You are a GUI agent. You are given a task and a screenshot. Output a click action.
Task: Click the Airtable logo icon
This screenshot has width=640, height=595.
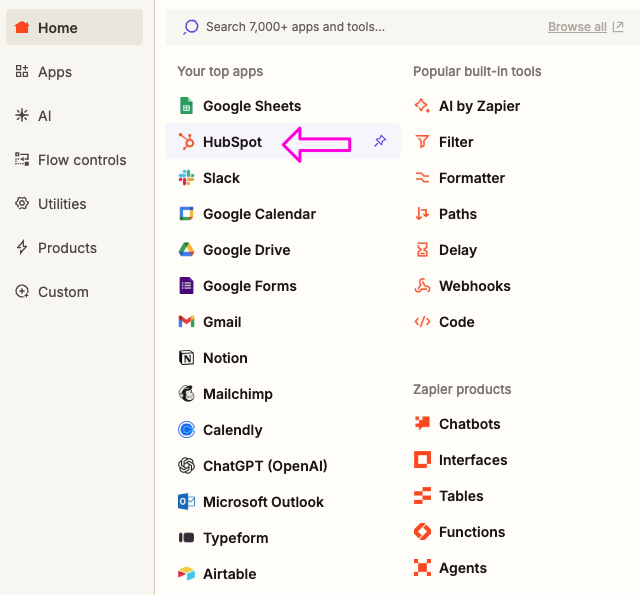pyautogui.click(x=187, y=573)
